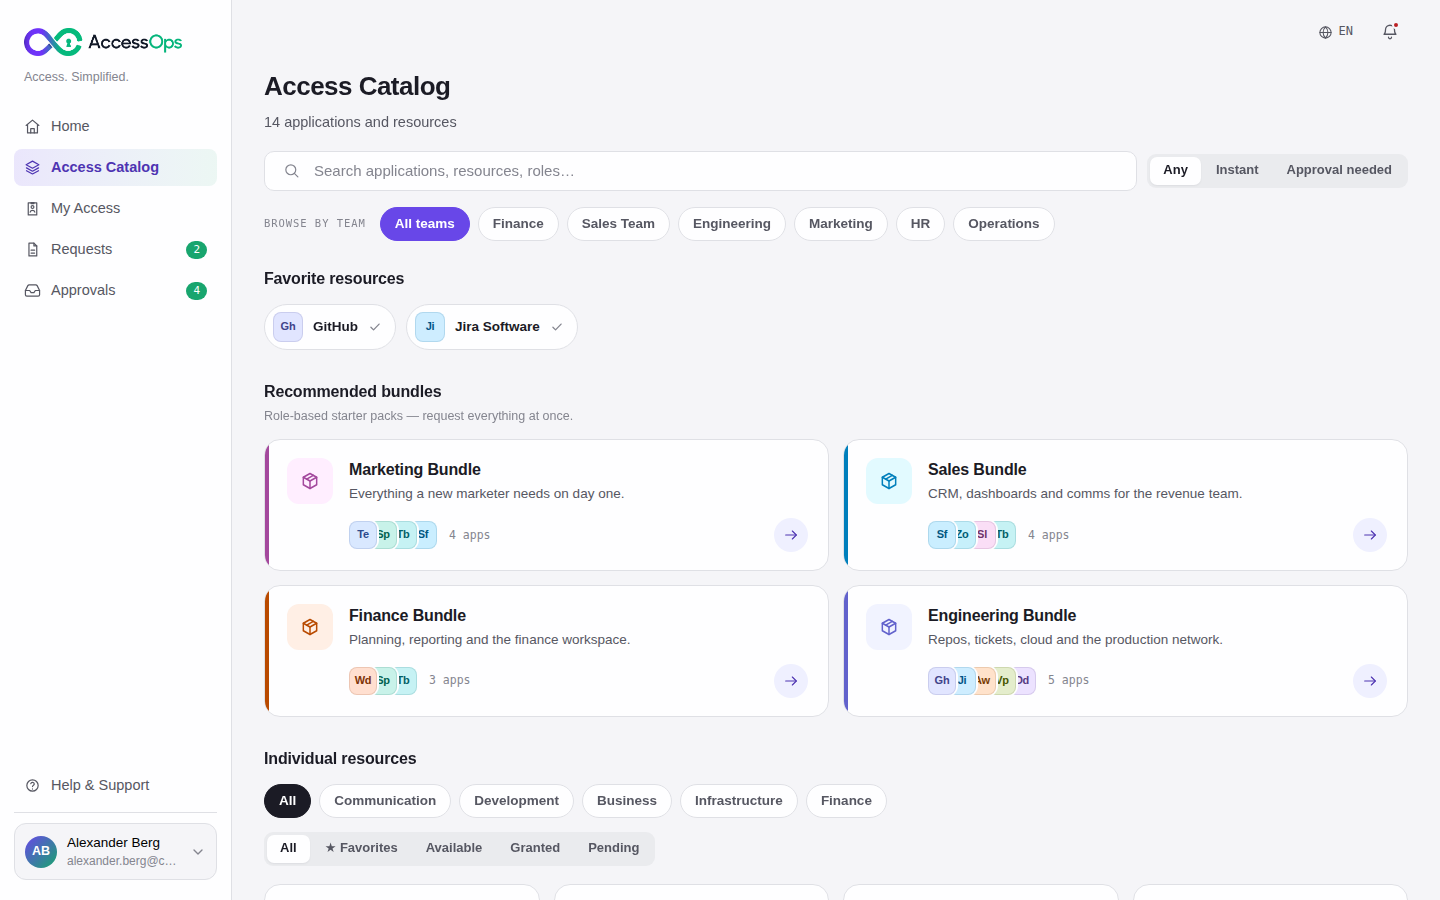This screenshot has width=1440, height=900.
Task: Open the notifications bell
Action: [x=1390, y=32]
